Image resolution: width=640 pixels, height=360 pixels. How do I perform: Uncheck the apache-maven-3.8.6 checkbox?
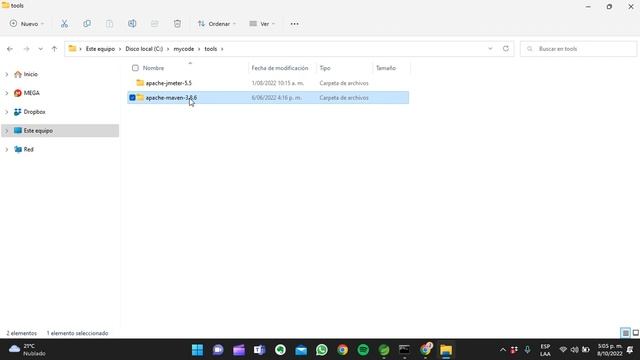coord(132,98)
